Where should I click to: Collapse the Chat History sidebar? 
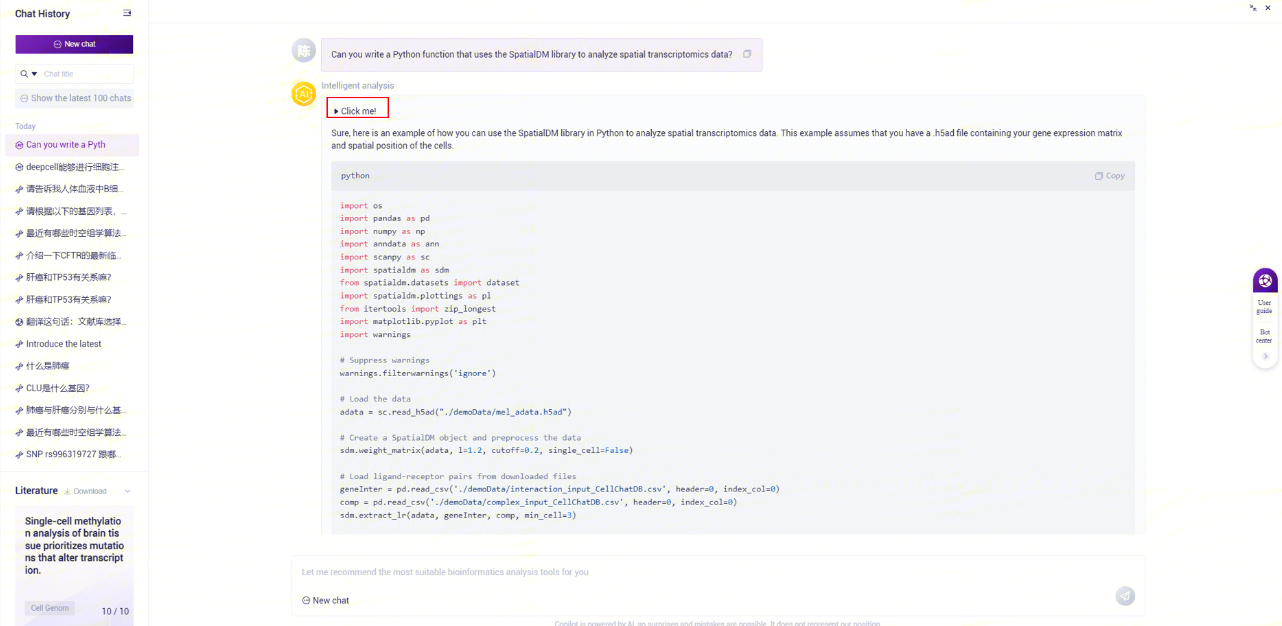(x=127, y=13)
